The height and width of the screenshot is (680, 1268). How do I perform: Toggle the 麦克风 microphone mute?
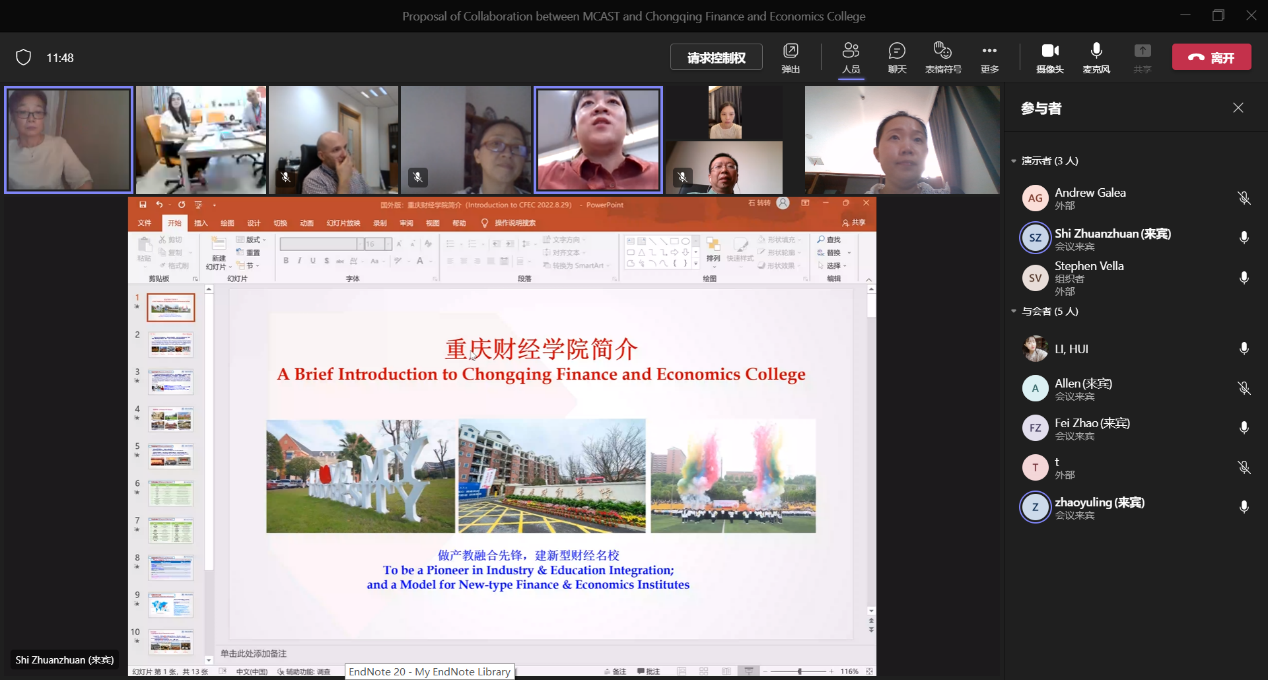1096,51
